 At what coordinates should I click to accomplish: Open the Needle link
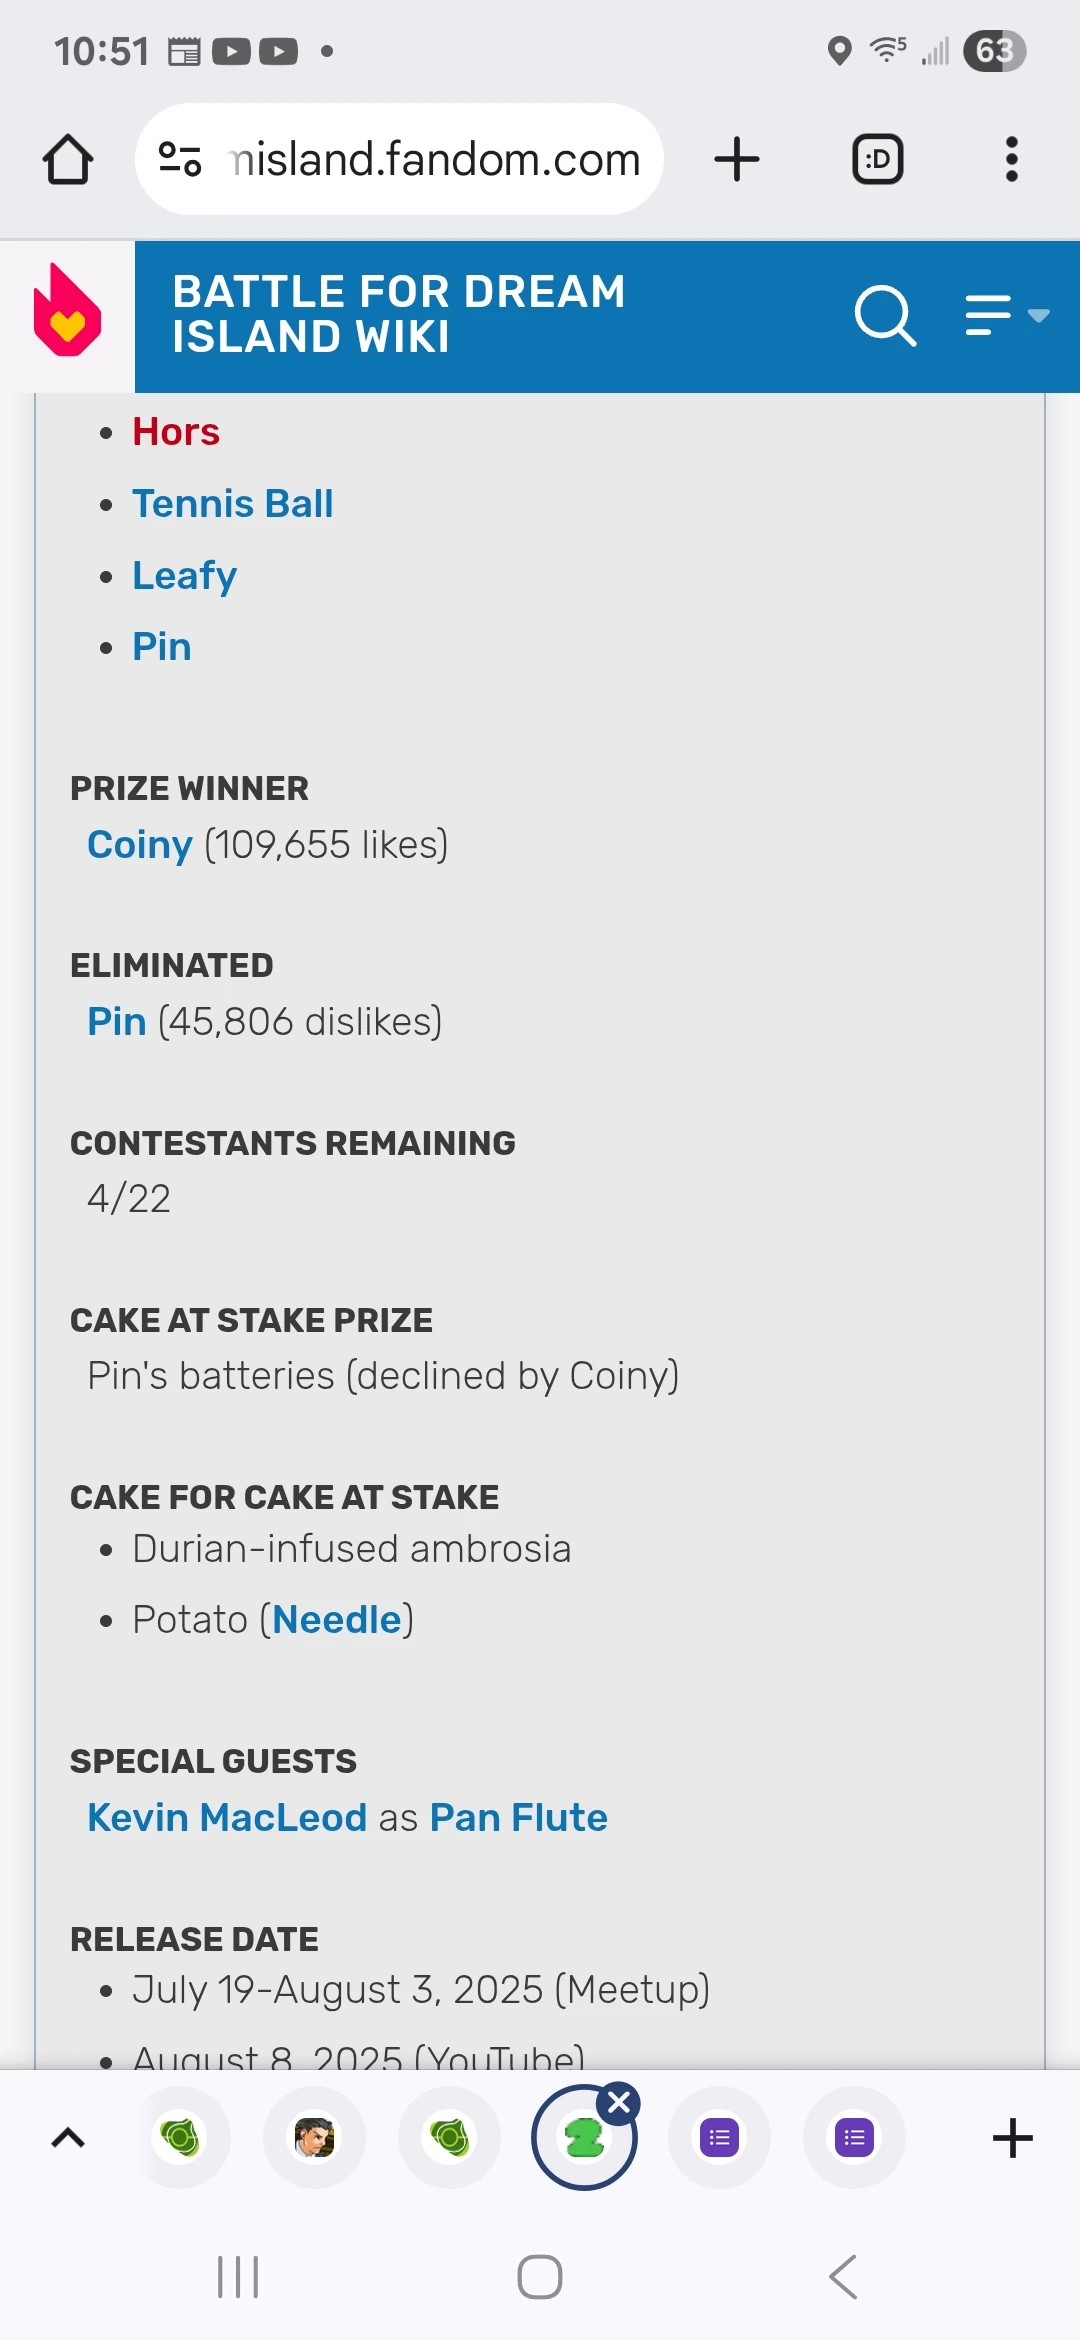(x=337, y=1620)
